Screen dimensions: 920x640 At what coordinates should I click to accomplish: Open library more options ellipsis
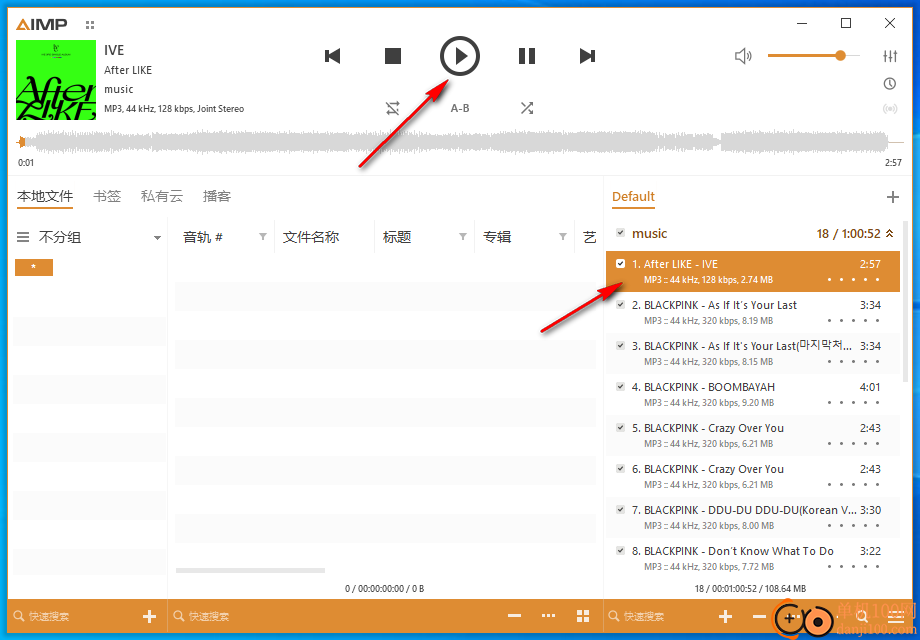click(x=549, y=616)
